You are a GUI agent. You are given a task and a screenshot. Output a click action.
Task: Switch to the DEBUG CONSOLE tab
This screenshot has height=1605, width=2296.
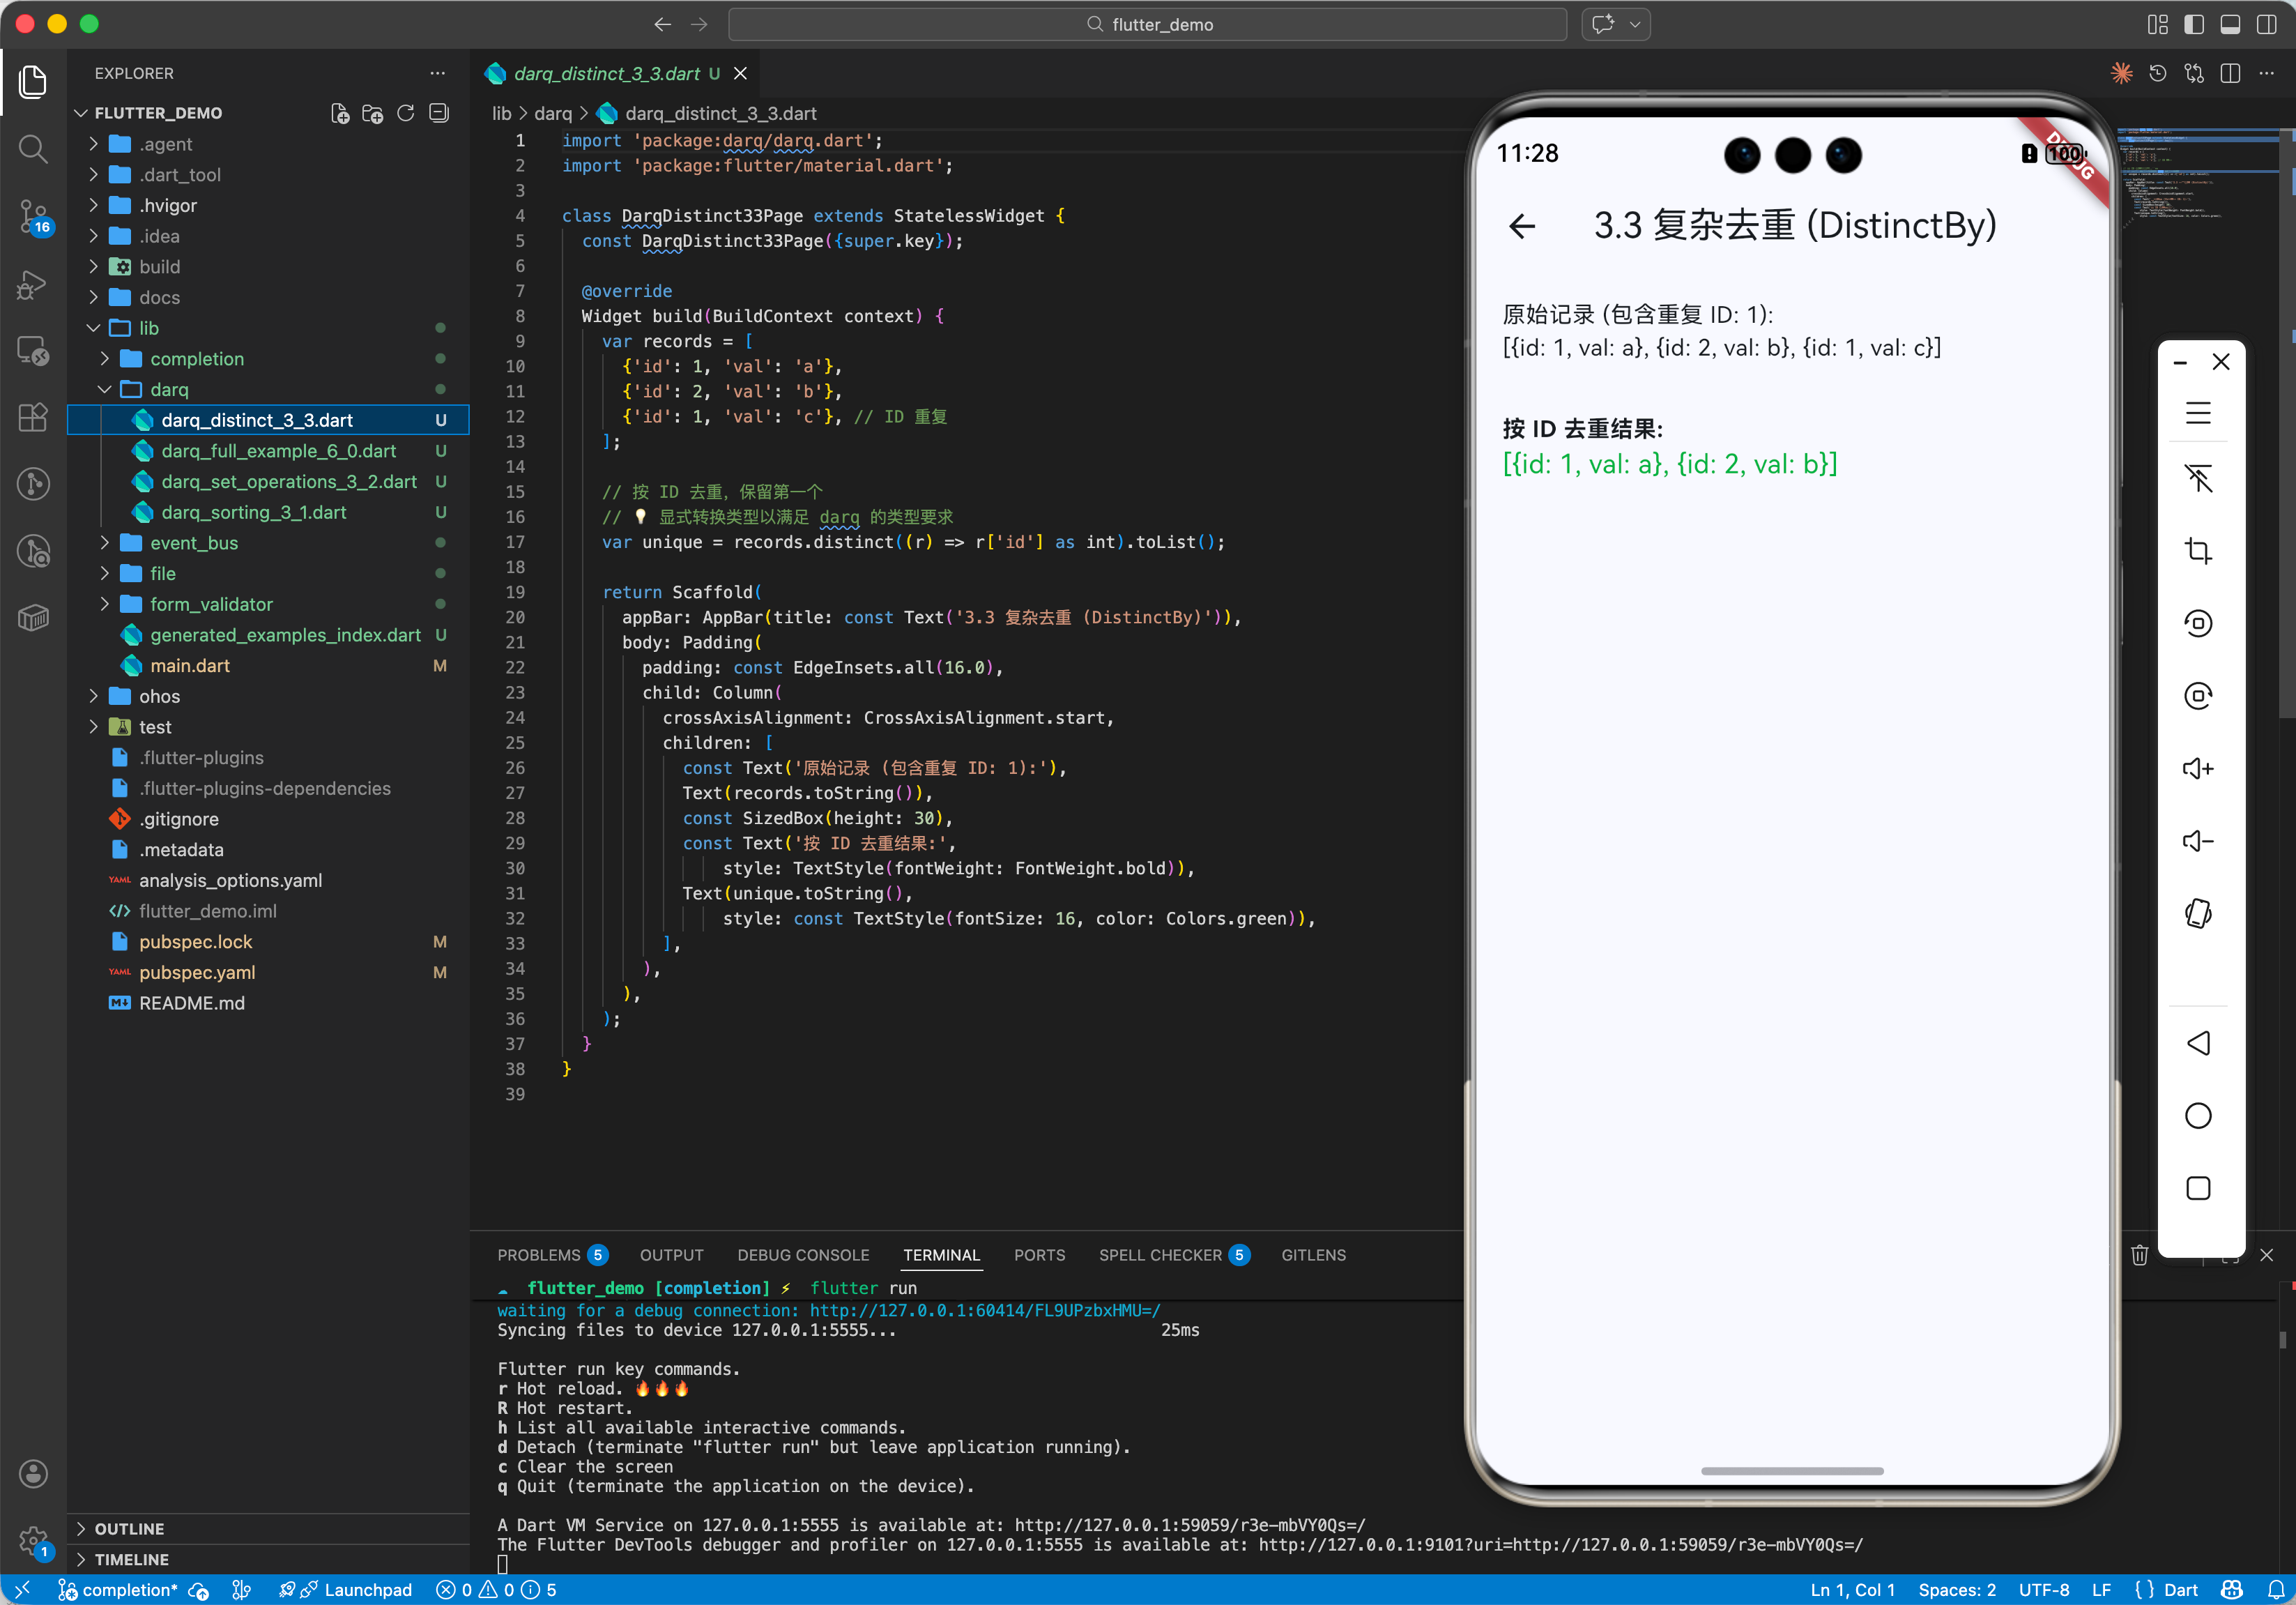(x=803, y=1255)
